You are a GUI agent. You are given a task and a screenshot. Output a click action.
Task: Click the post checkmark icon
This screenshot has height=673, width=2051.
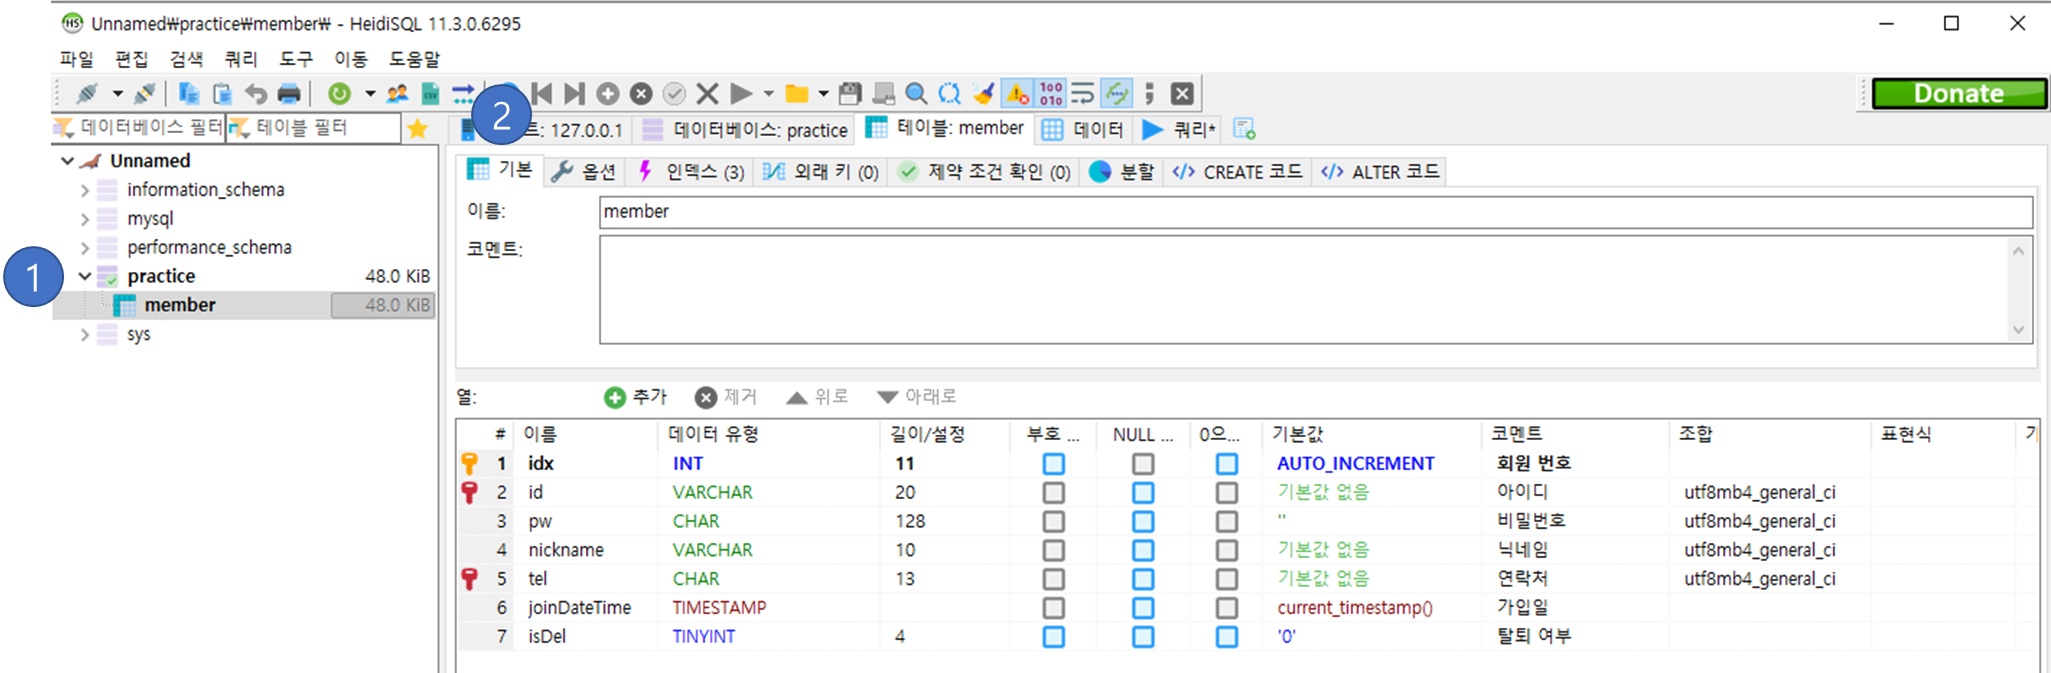point(675,94)
